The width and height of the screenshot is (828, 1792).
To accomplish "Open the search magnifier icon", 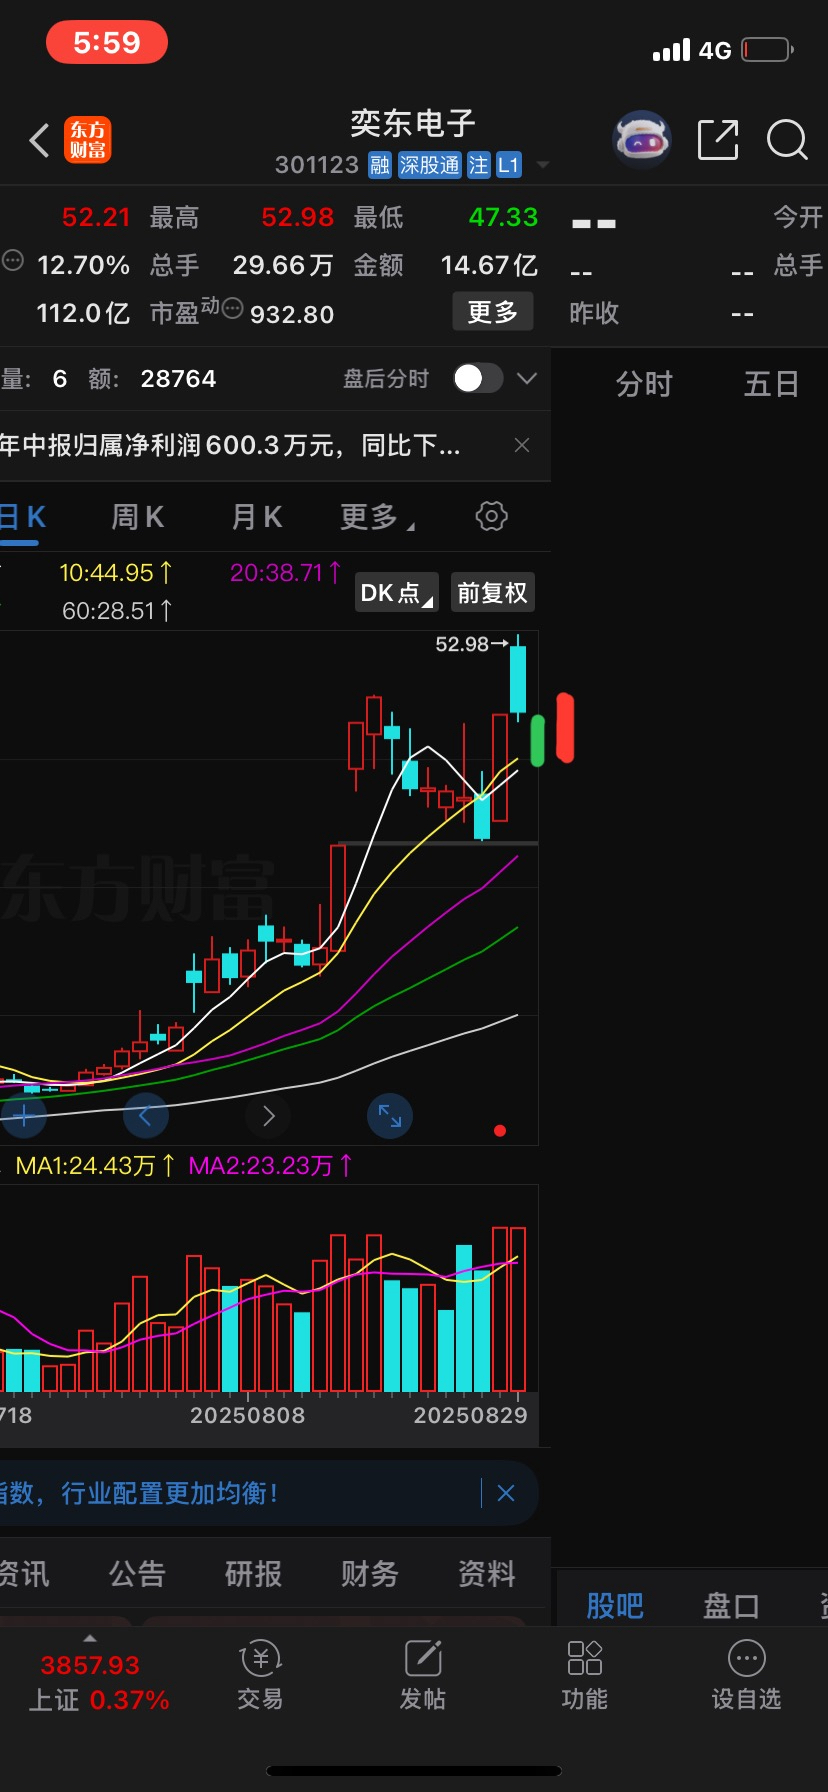I will point(787,140).
